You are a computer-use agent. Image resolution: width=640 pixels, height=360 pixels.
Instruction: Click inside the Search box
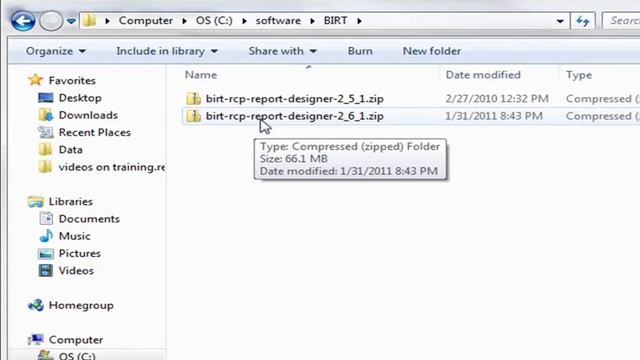[621, 21]
